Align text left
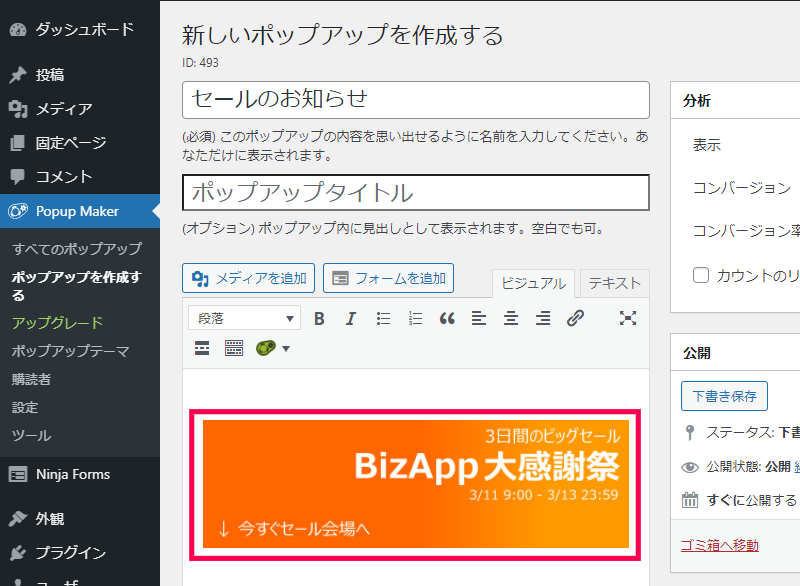Screen dimensions: 800x586 [479, 319]
